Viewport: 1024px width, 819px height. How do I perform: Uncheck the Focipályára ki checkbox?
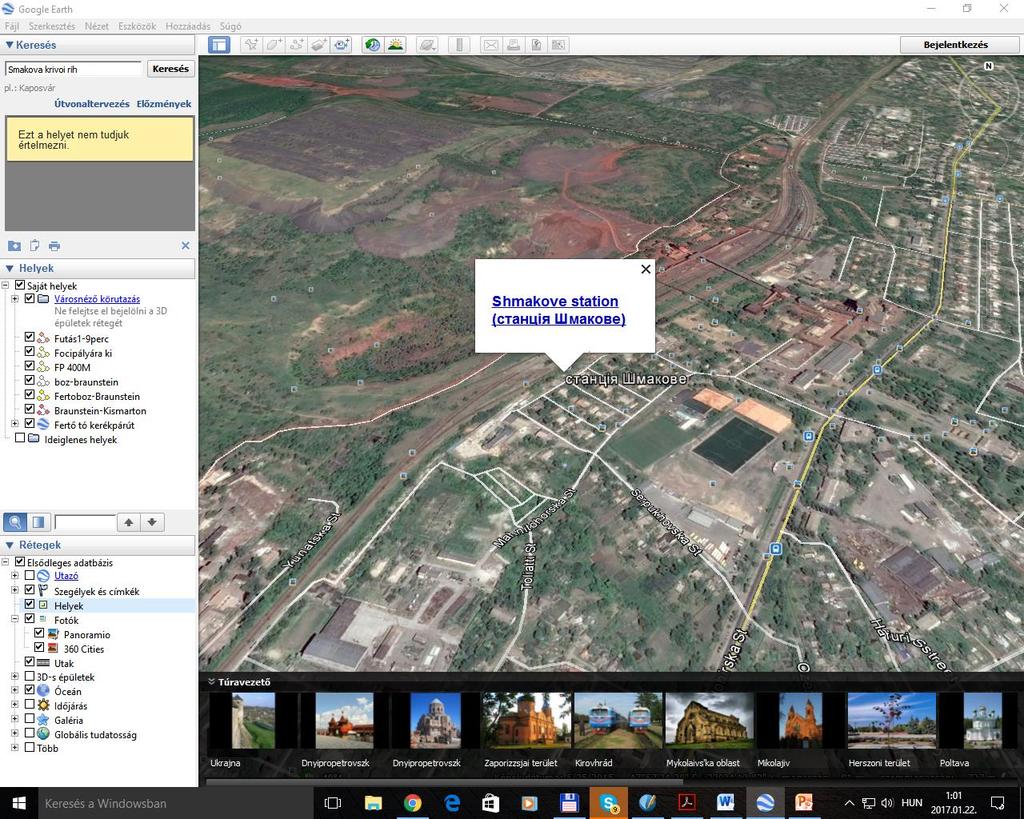tap(29, 352)
